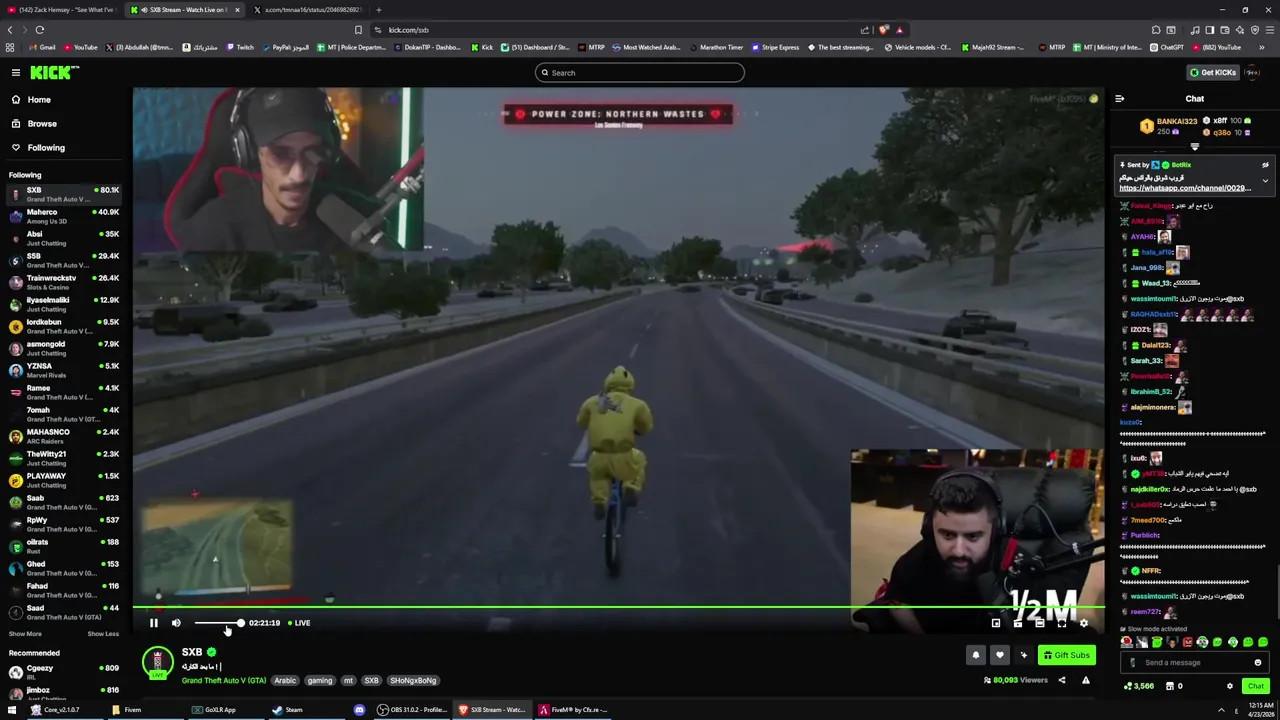Enable picture-in-picture mini player

(x=996, y=623)
